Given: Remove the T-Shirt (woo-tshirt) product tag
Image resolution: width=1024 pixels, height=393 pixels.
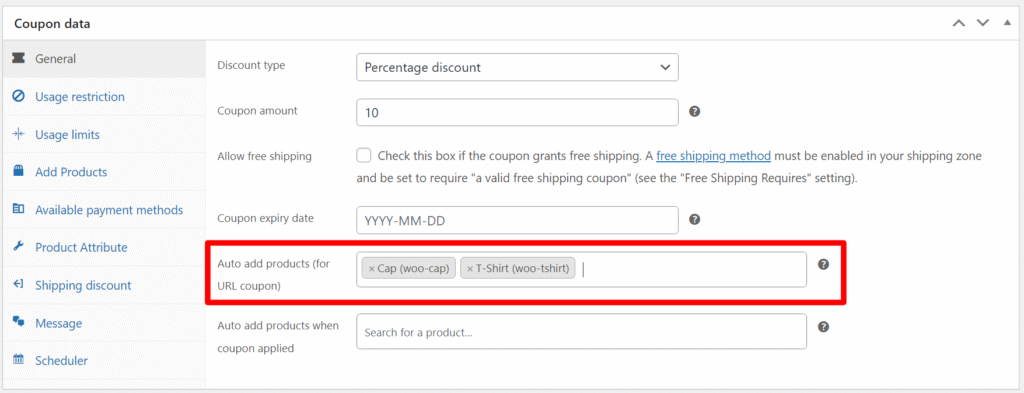Looking at the screenshot, I should coord(470,269).
